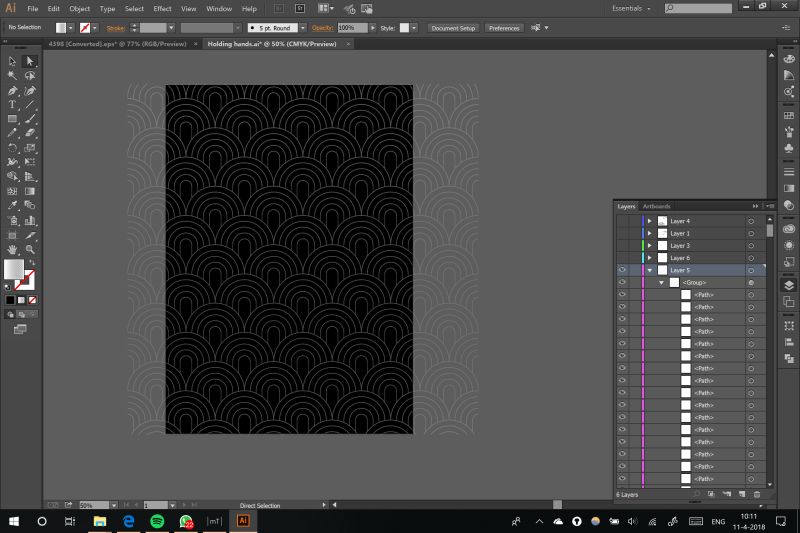Image resolution: width=800 pixels, height=533 pixels.
Task: Expand Layer 3 disclosure triangle
Action: click(649, 246)
